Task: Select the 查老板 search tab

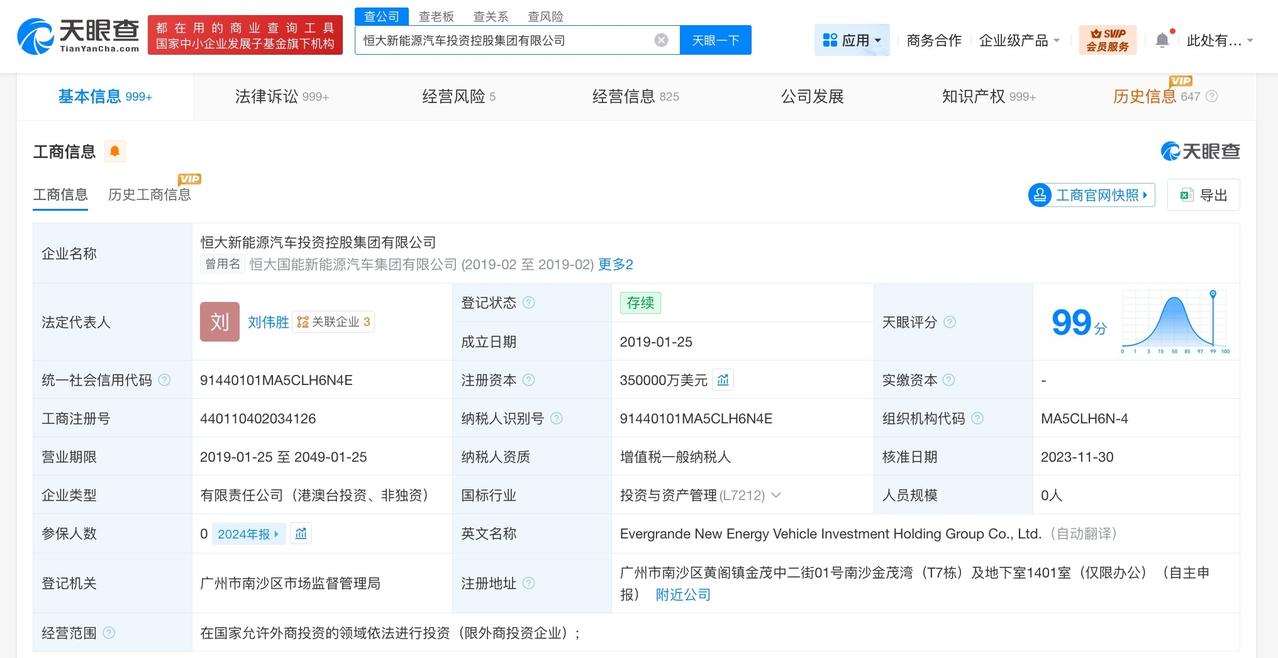Action: click(435, 16)
